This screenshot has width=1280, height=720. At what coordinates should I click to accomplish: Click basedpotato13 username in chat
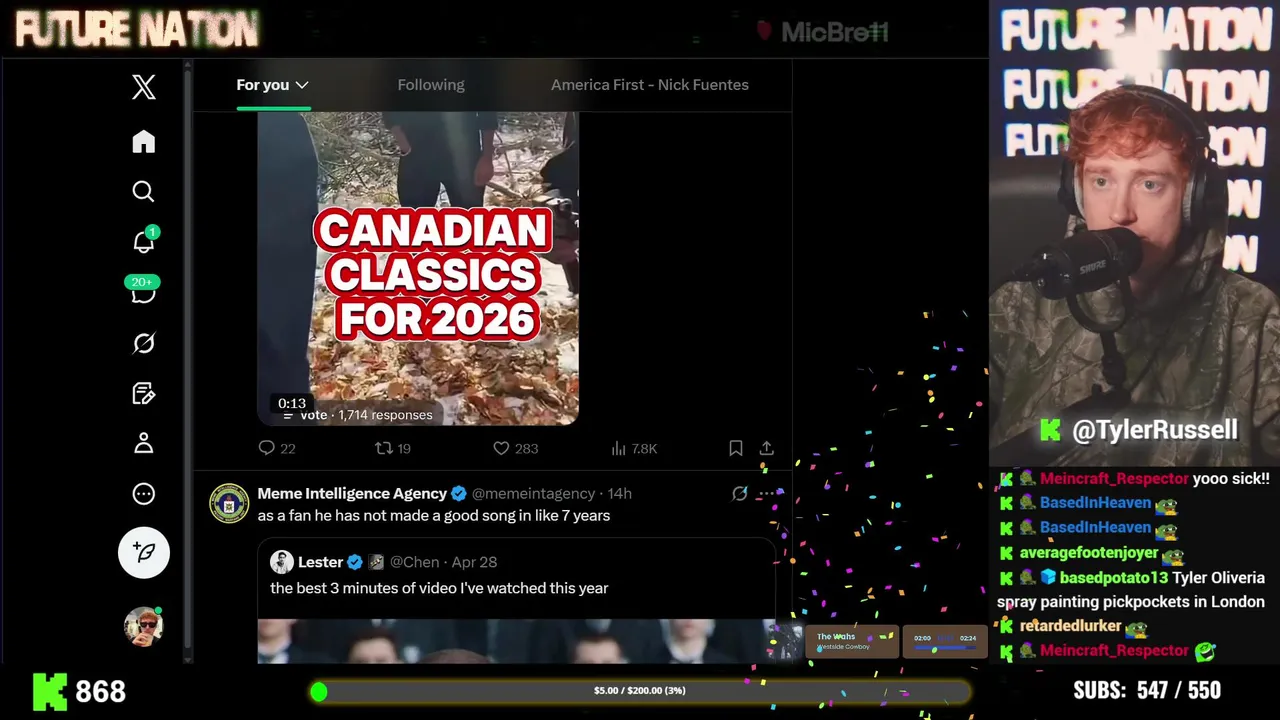click(1114, 578)
